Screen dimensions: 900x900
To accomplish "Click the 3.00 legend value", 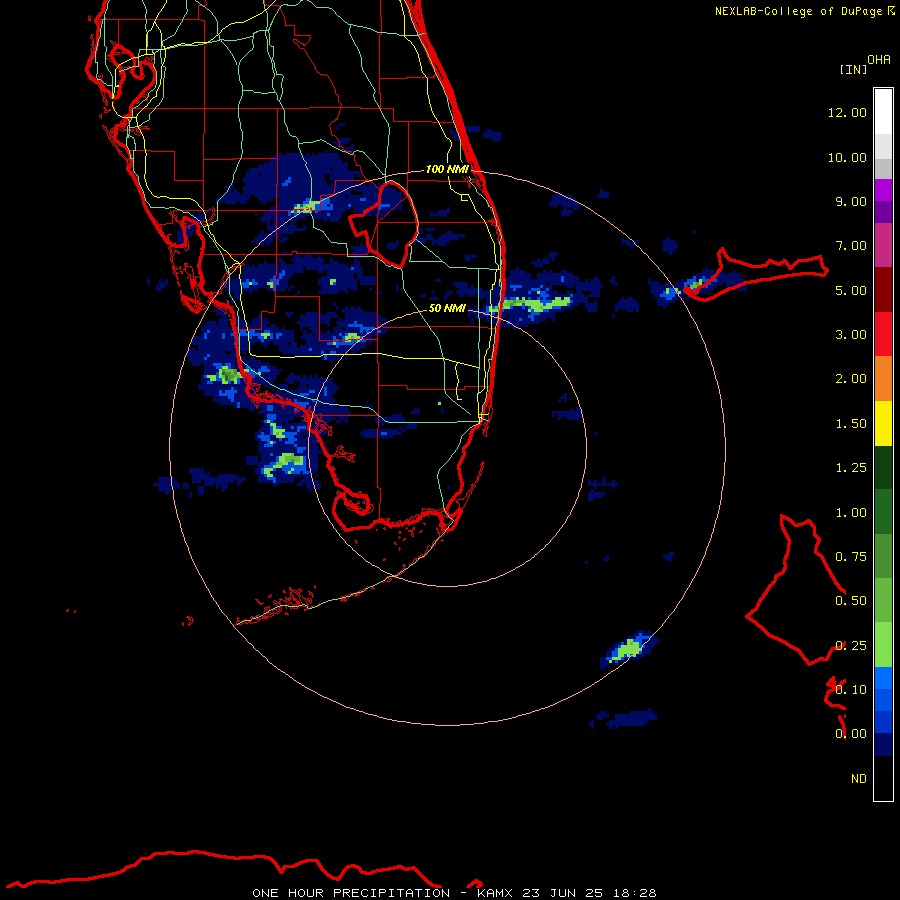I will click(851, 335).
